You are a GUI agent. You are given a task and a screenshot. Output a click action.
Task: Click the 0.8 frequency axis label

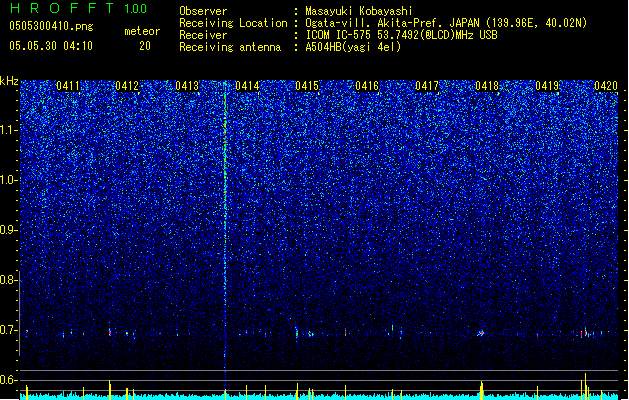8,280
